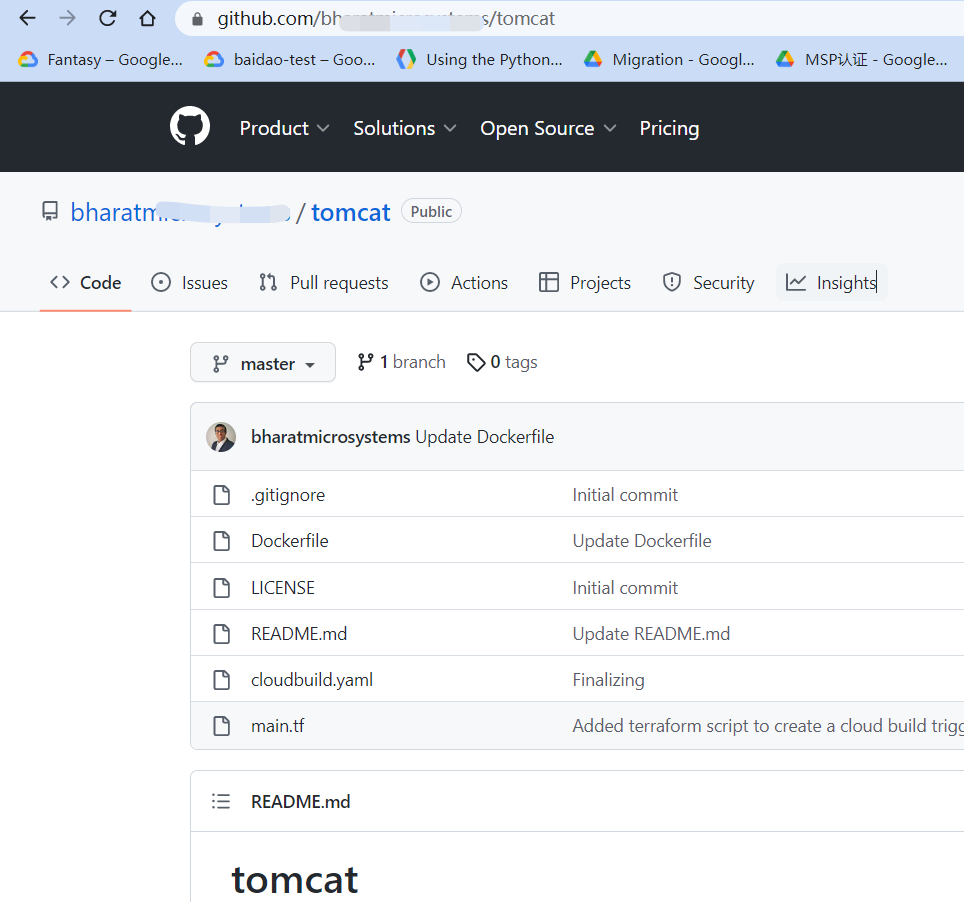Open the Pull requests tab

323,282
